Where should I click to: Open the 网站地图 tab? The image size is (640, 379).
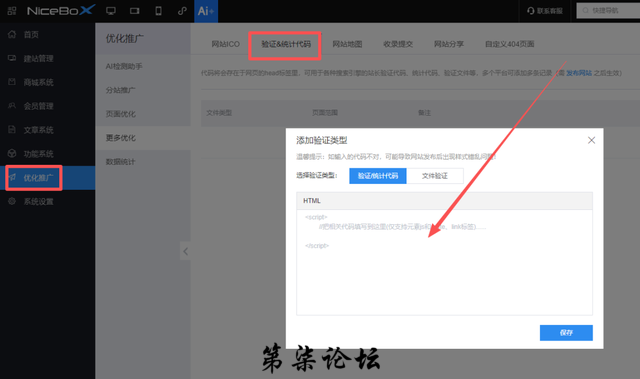tap(347, 44)
